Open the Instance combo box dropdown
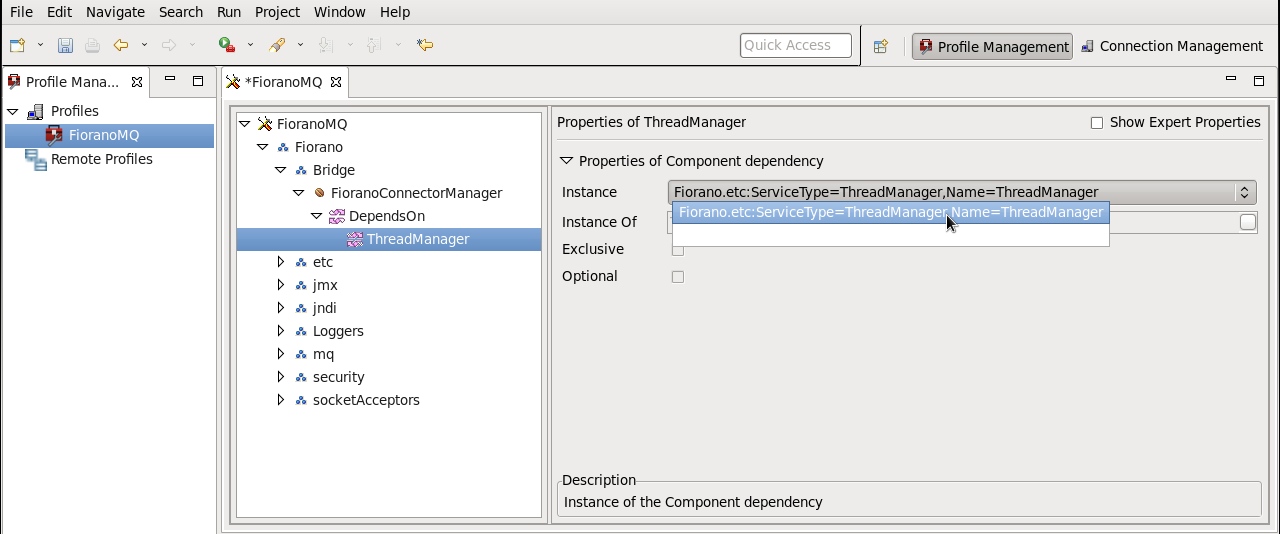The width and height of the screenshot is (1280, 534). pyautogui.click(x=1244, y=192)
